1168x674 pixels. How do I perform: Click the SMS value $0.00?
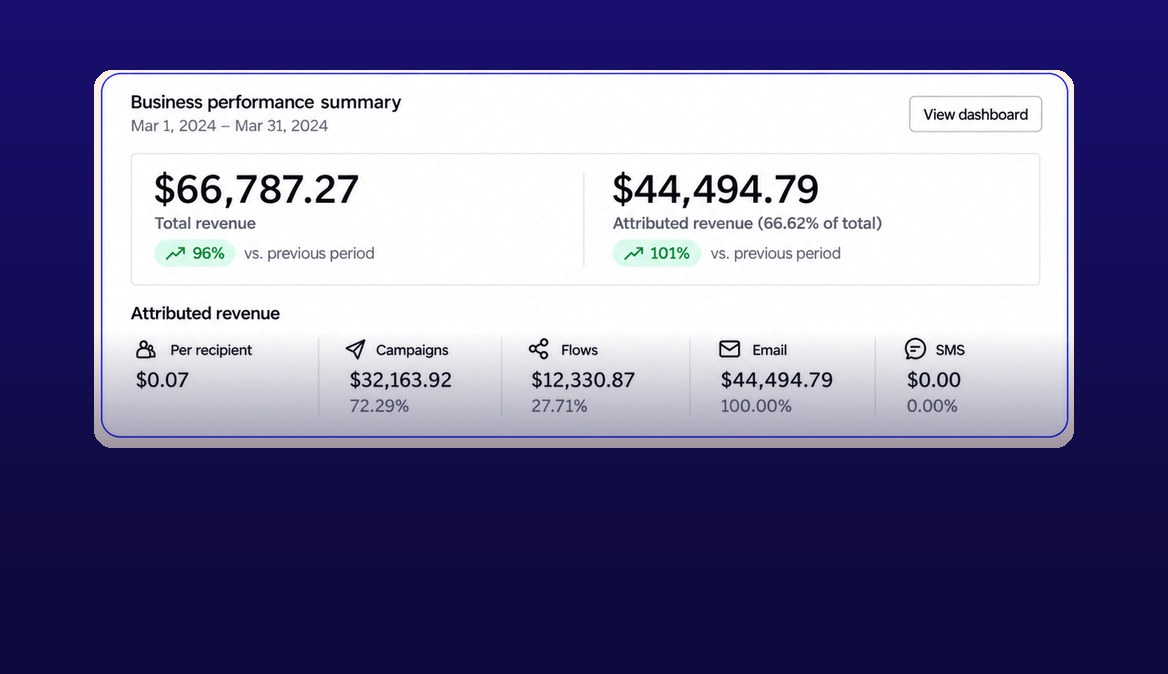coord(933,380)
